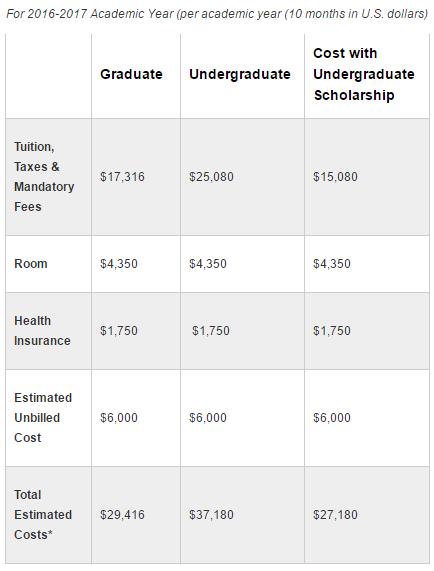The image size is (434, 571).
Task: Select the graduate $6,000 unbilled cost
Action: 119,418
